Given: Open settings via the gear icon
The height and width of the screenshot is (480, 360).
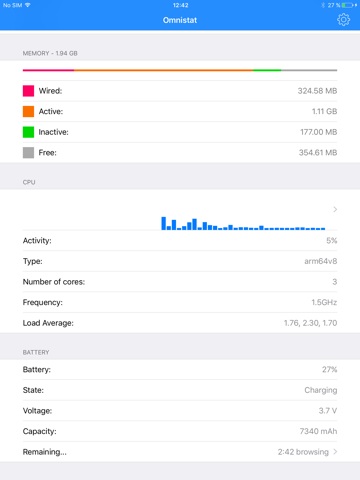Looking at the screenshot, I should (343, 20).
